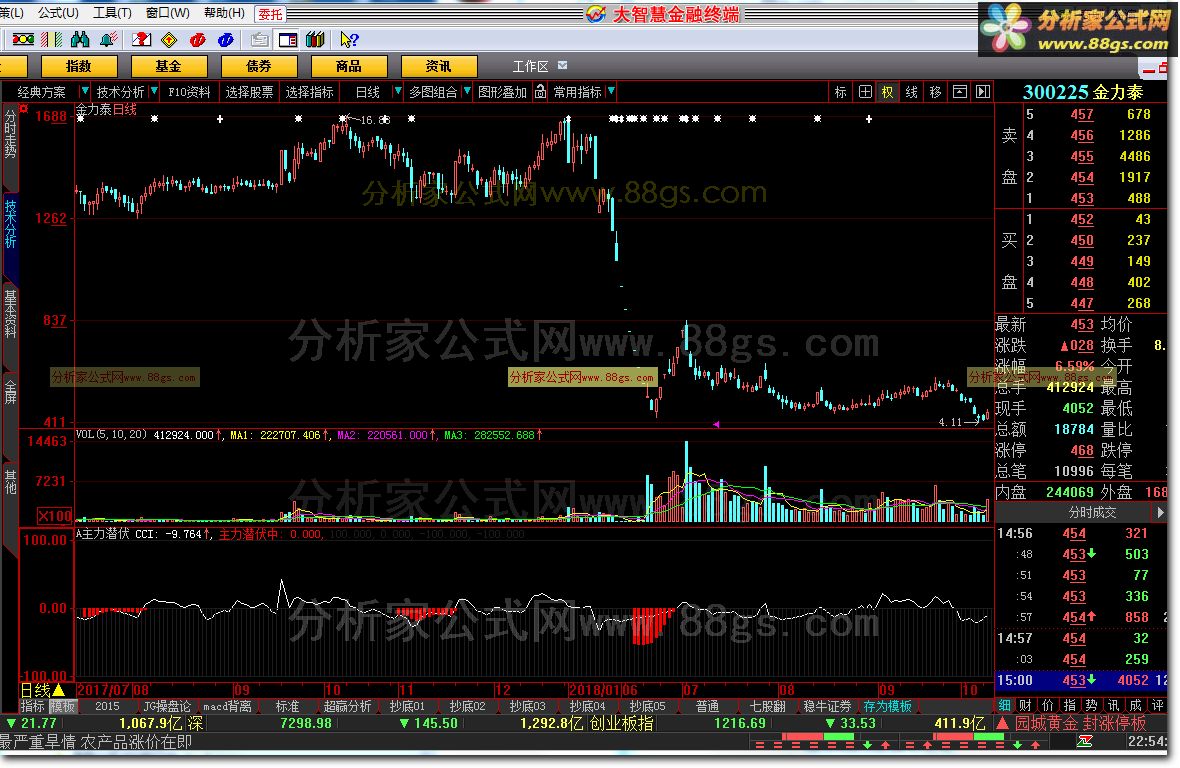Click the 大智慧 logo icon in title
Image resolution: width=1180 pixels, height=768 pixels.
596,14
